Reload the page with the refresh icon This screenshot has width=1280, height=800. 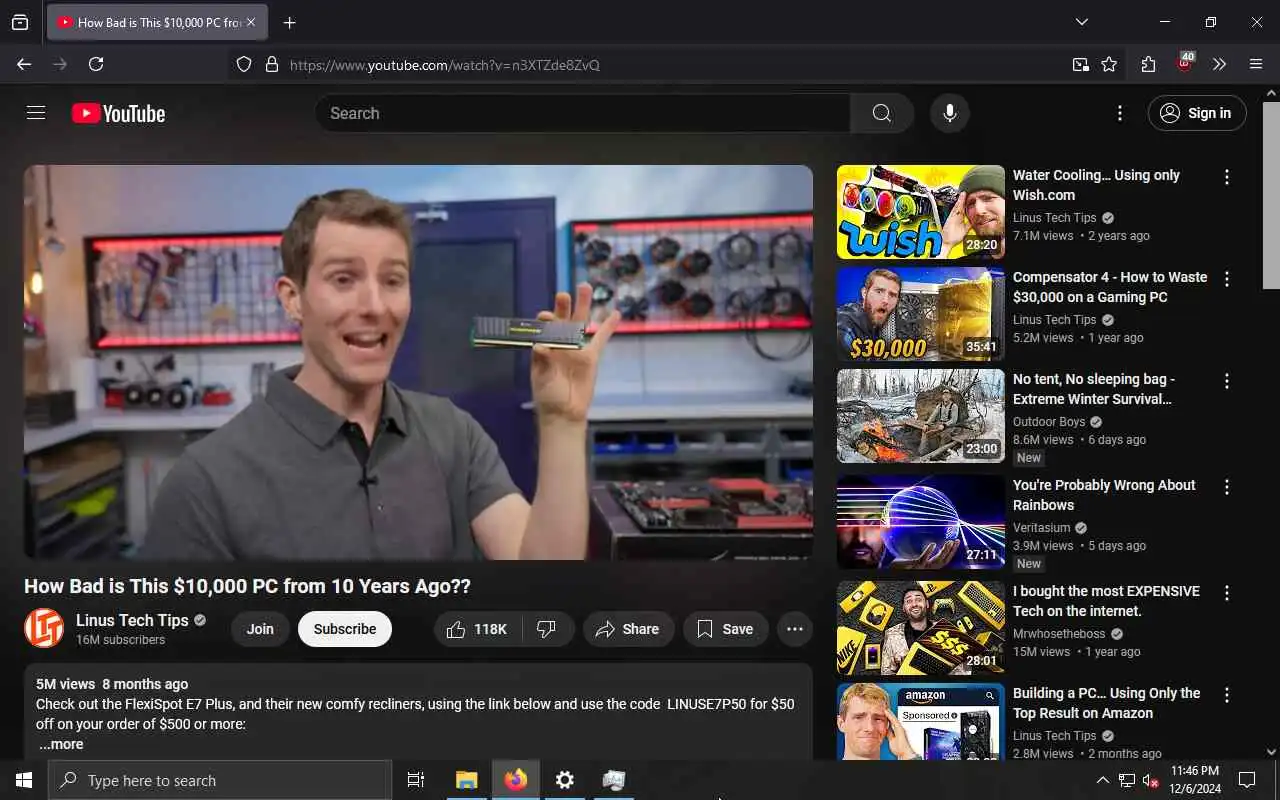coord(96,64)
